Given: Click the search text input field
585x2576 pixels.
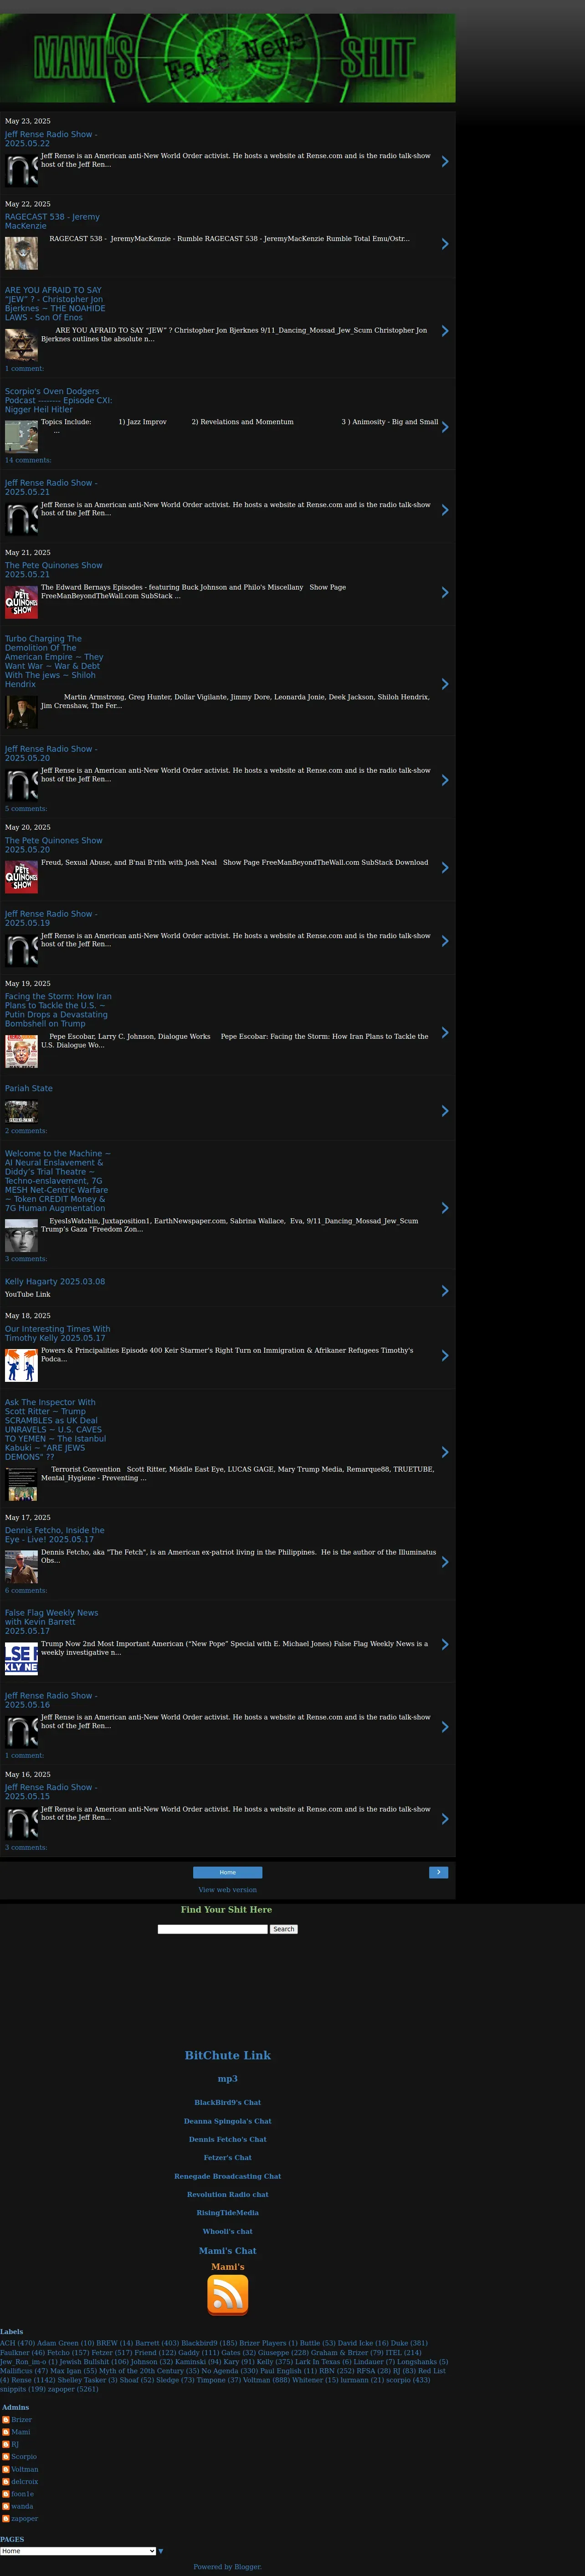Looking at the screenshot, I should coord(213,1929).
